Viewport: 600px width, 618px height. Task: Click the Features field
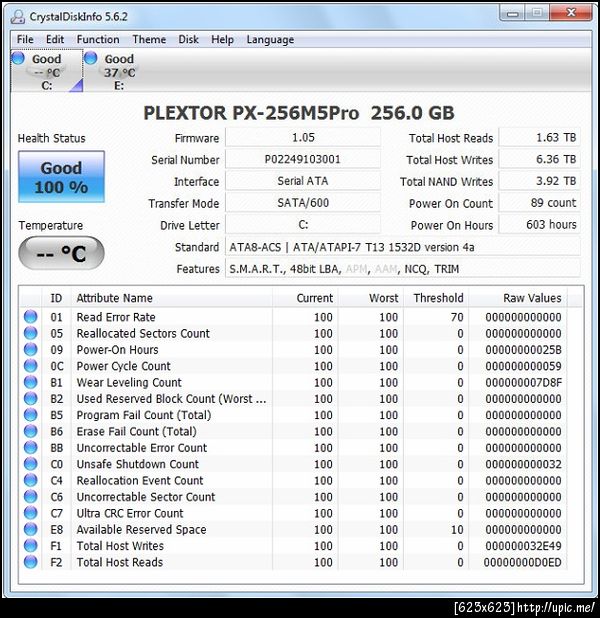click(402, 269)
